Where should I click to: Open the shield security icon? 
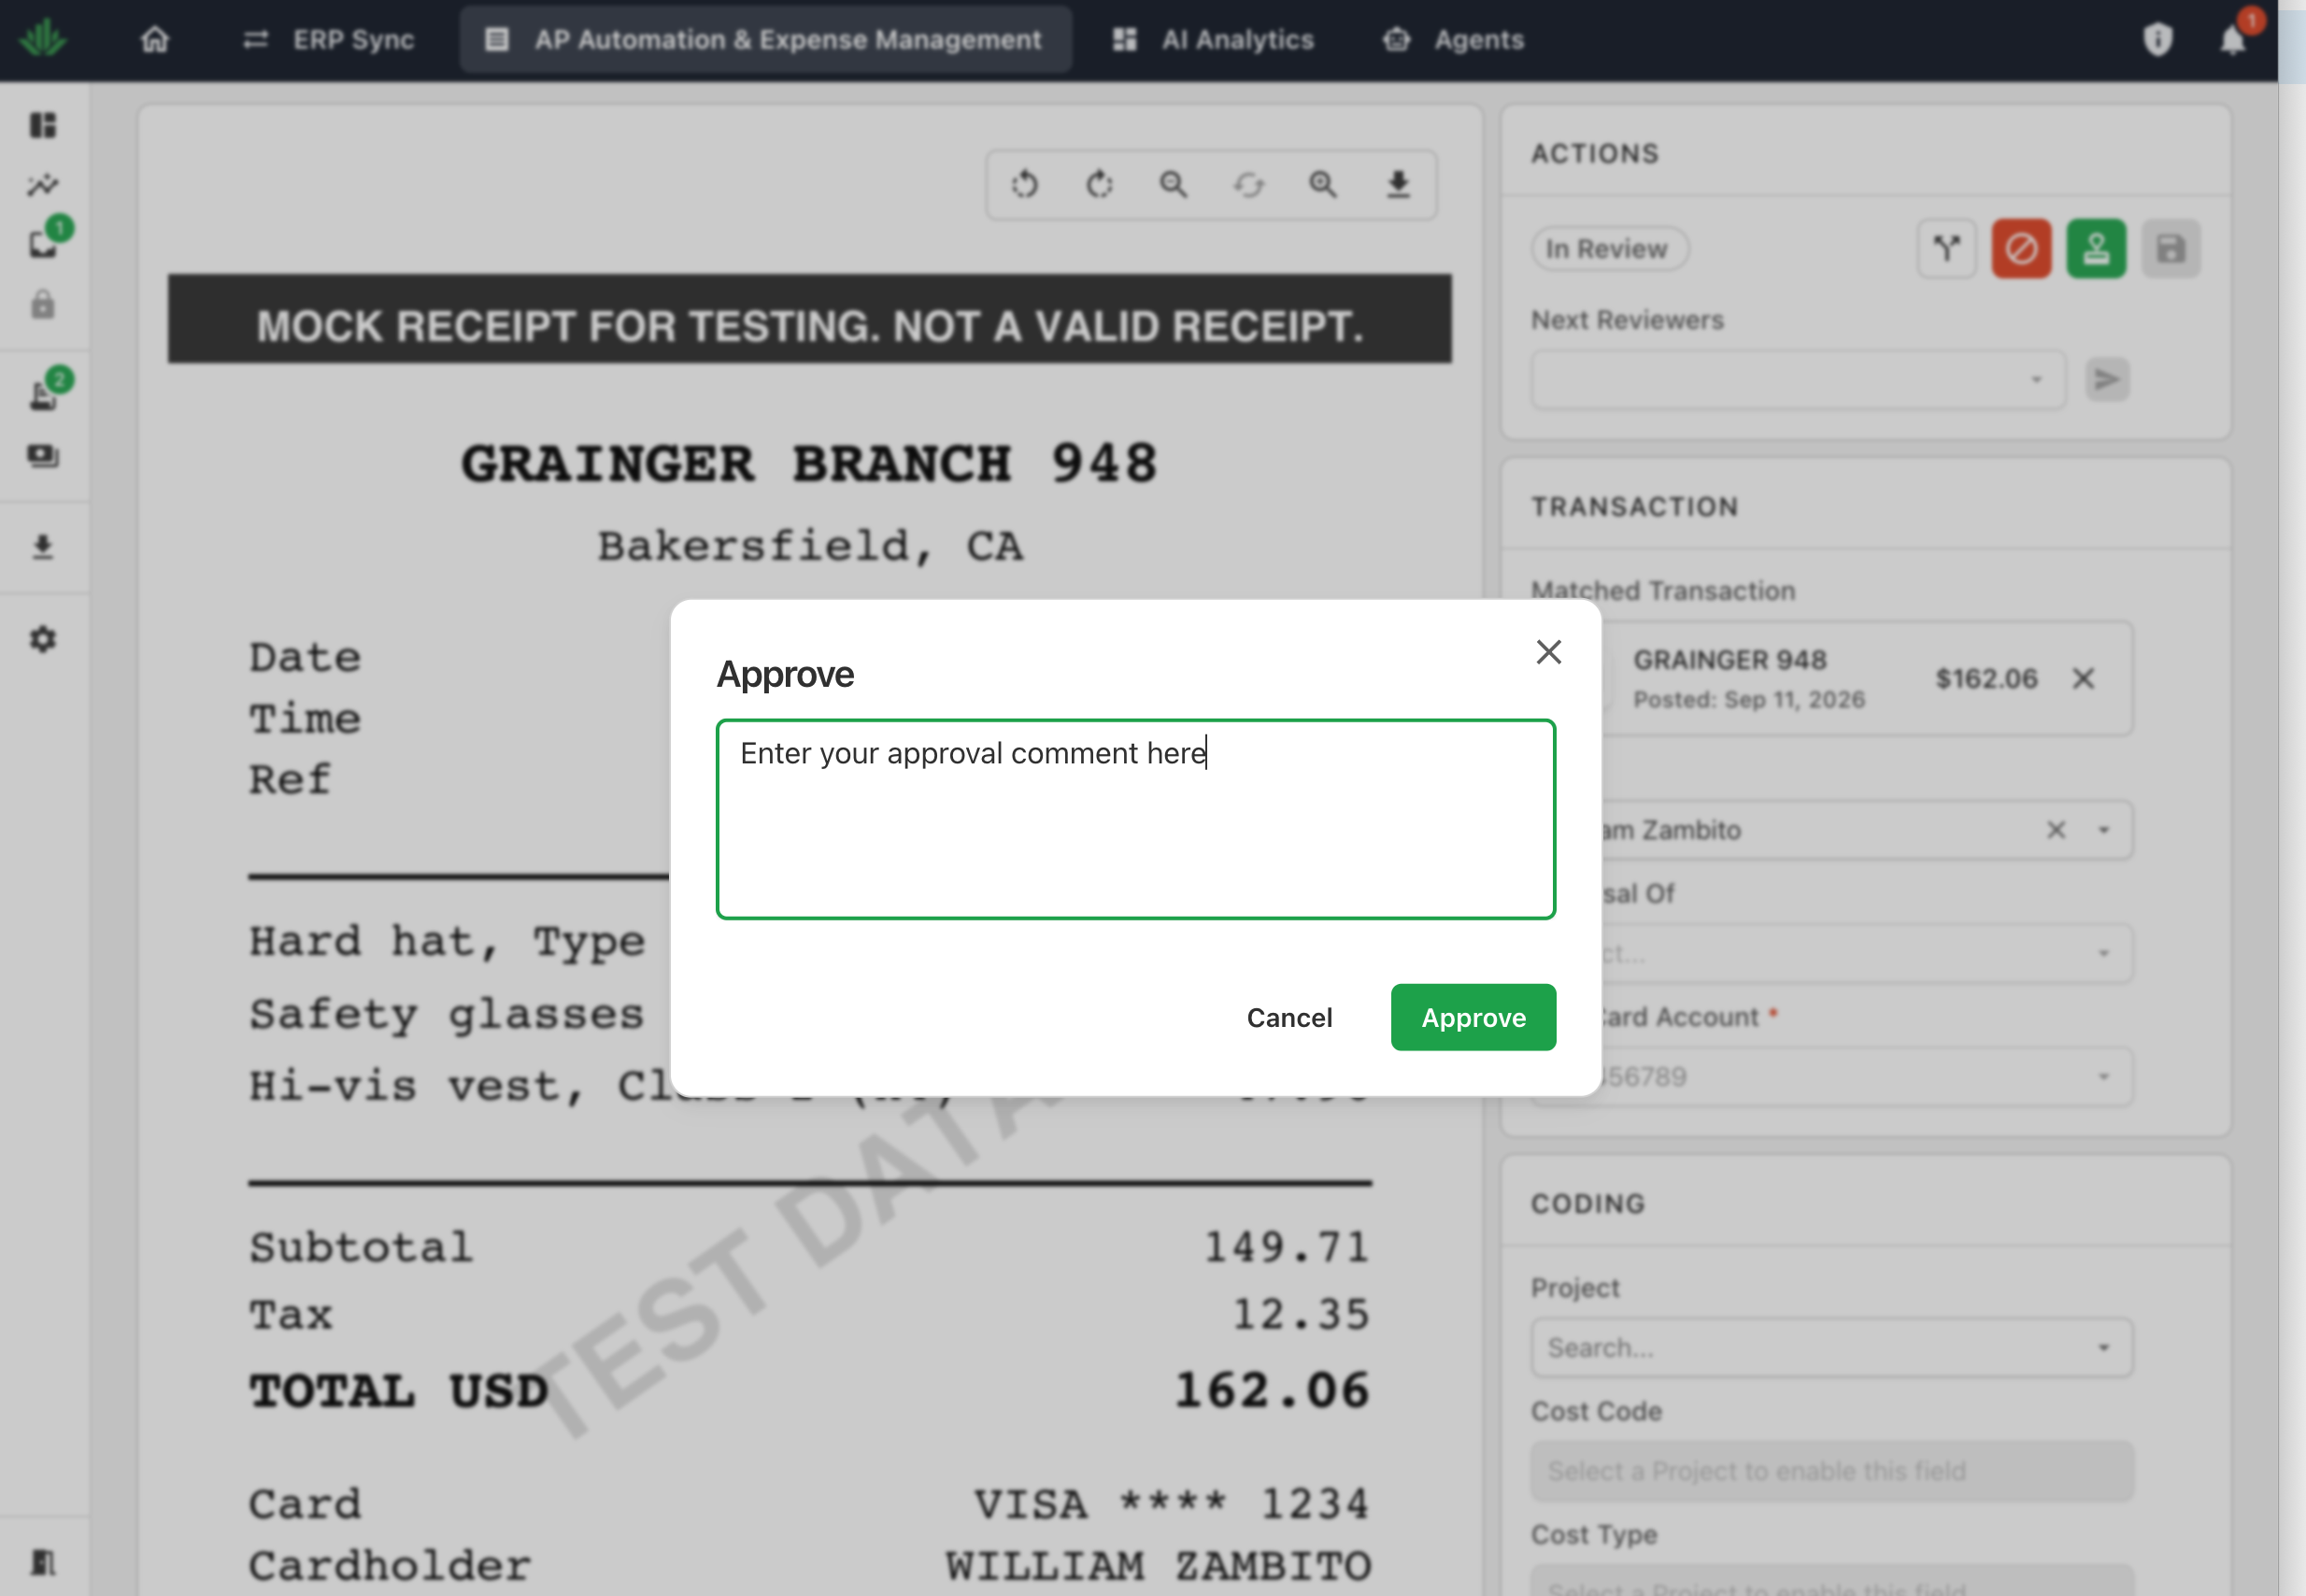(2158, 40)
